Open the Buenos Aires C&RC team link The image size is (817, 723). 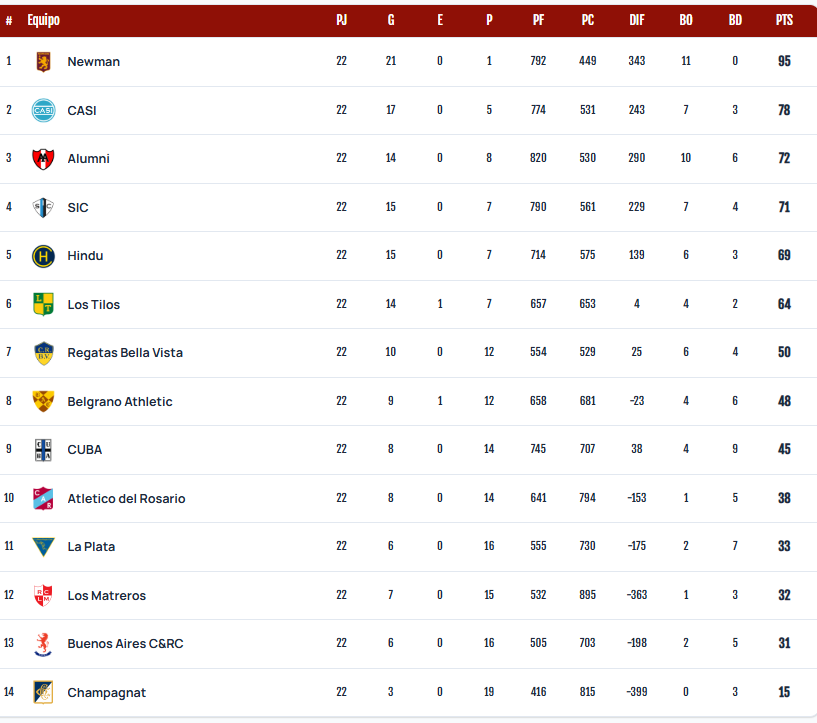pos(126,644)
